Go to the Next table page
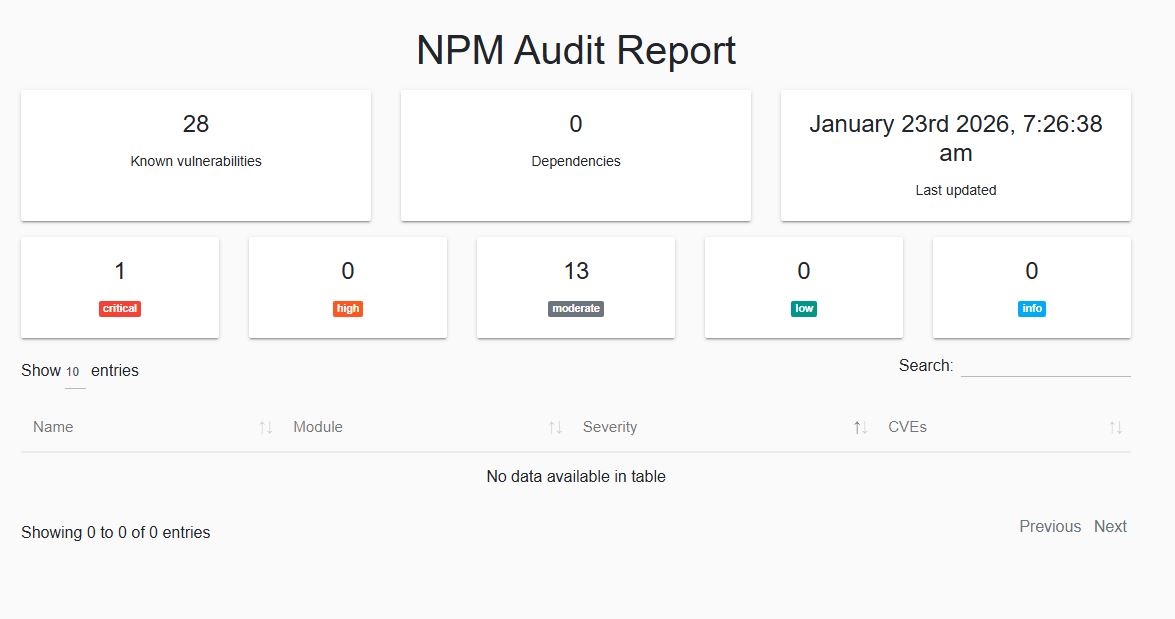This screenshot has width=1175, height=619. [1110, 527]
